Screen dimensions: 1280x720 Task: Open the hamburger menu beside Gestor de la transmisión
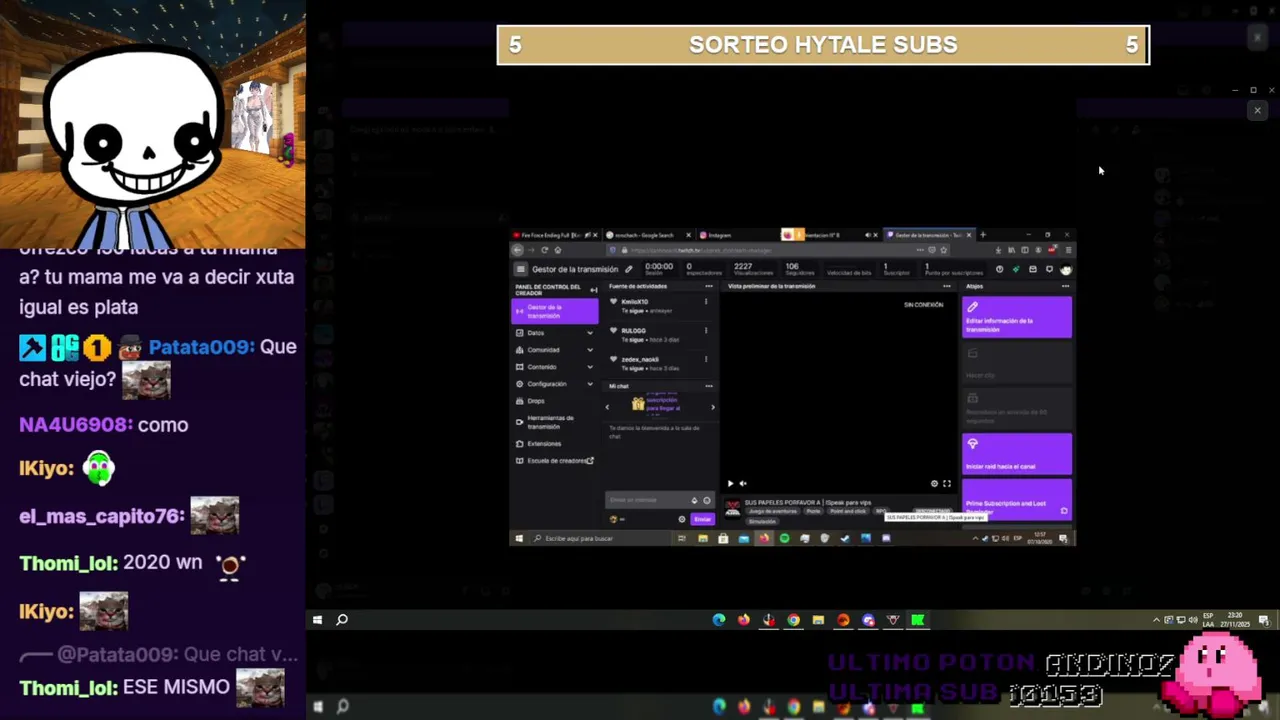520,269
